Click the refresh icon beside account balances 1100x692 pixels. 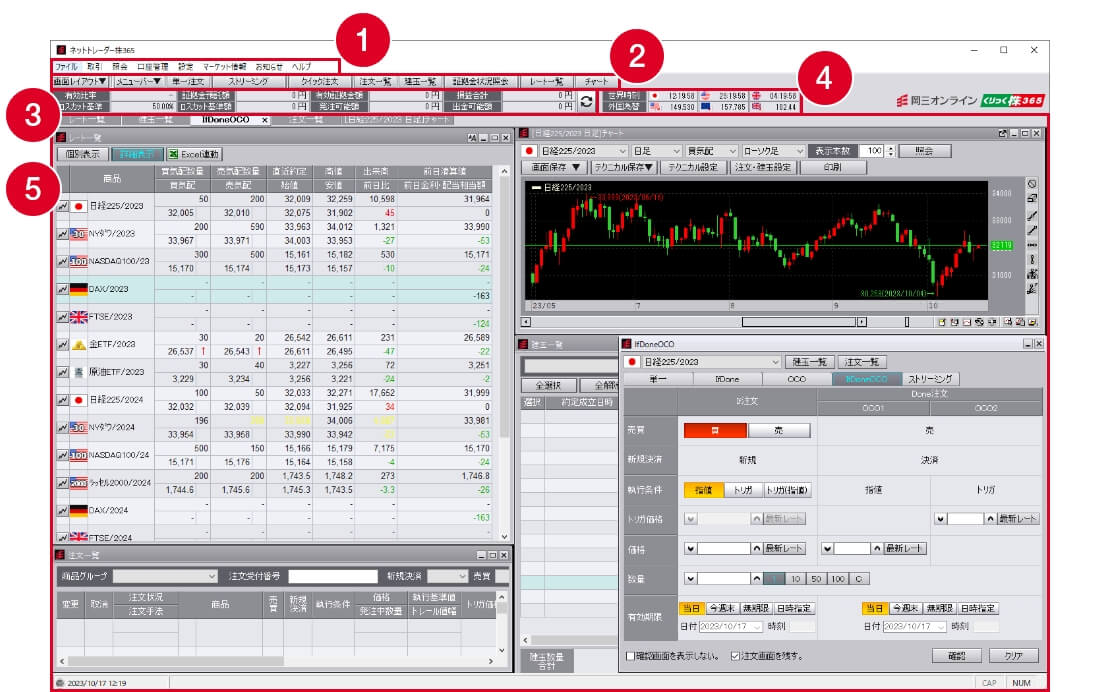pyautogui.click(x=586, y=101)
